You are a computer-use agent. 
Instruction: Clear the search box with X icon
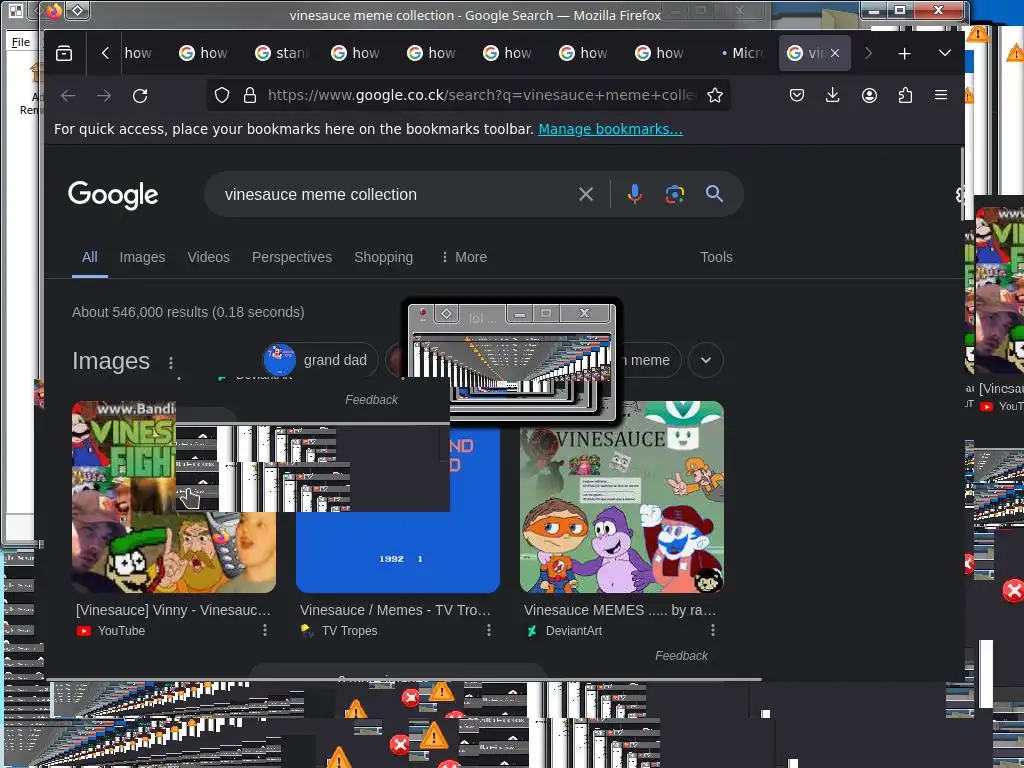[x=586, y=194]
